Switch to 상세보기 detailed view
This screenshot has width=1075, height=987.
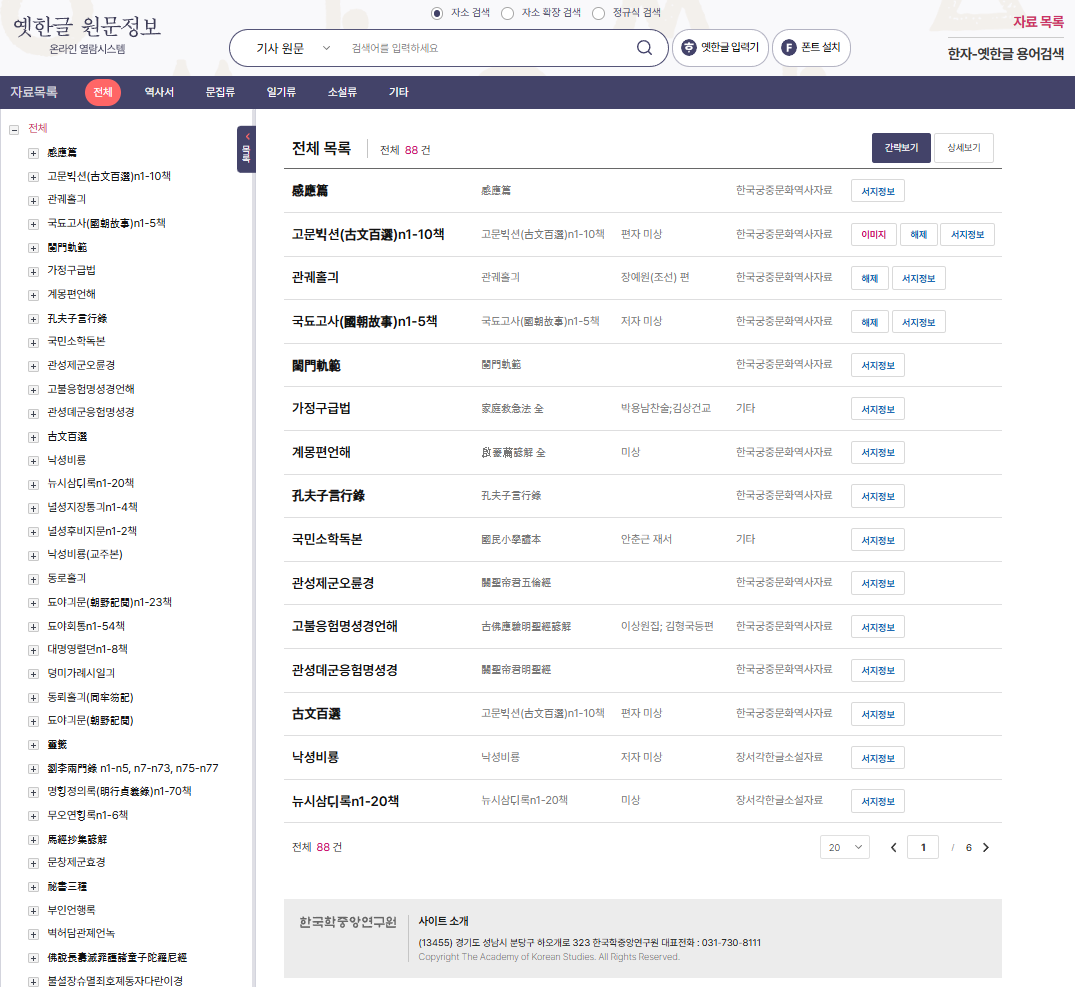pyautogui.click(x=963, y=148)
